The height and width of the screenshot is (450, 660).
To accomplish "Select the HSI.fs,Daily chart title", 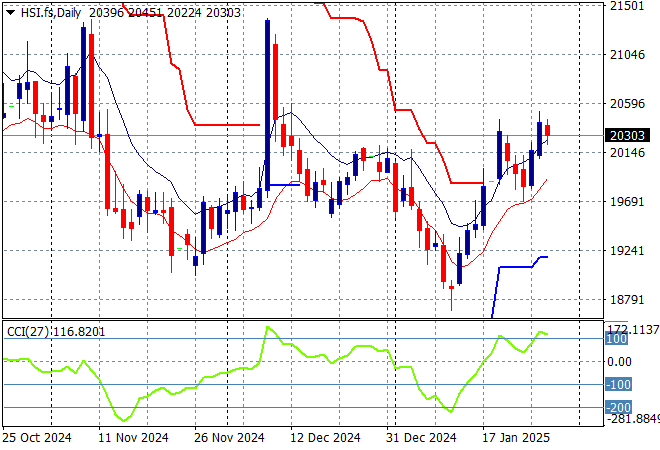I will 51,13.
